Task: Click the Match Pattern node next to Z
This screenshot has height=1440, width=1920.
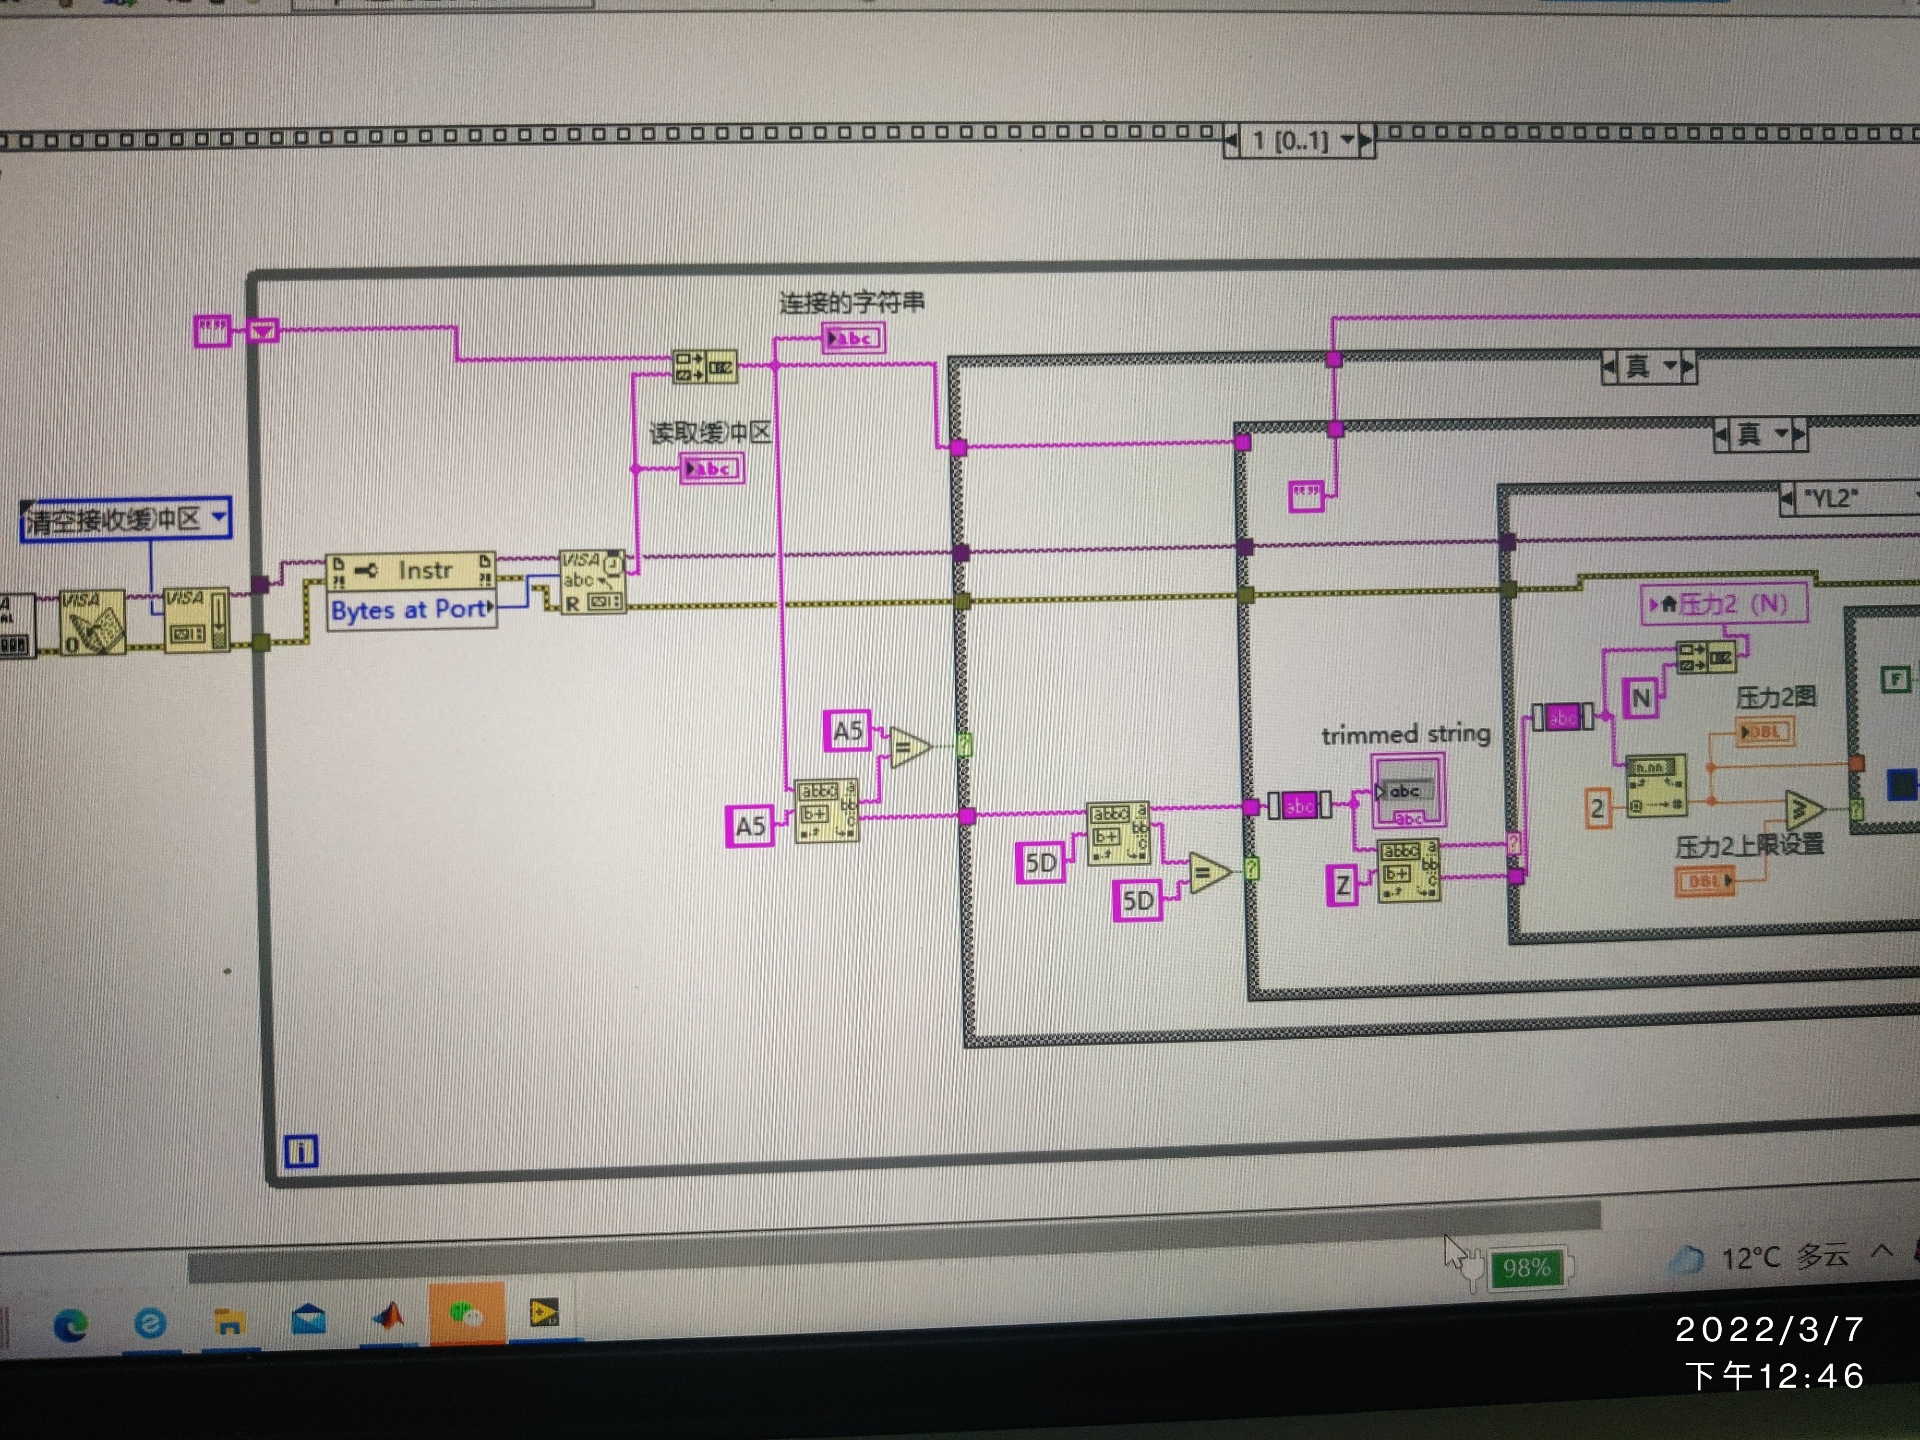Action: click(1408, 870)
